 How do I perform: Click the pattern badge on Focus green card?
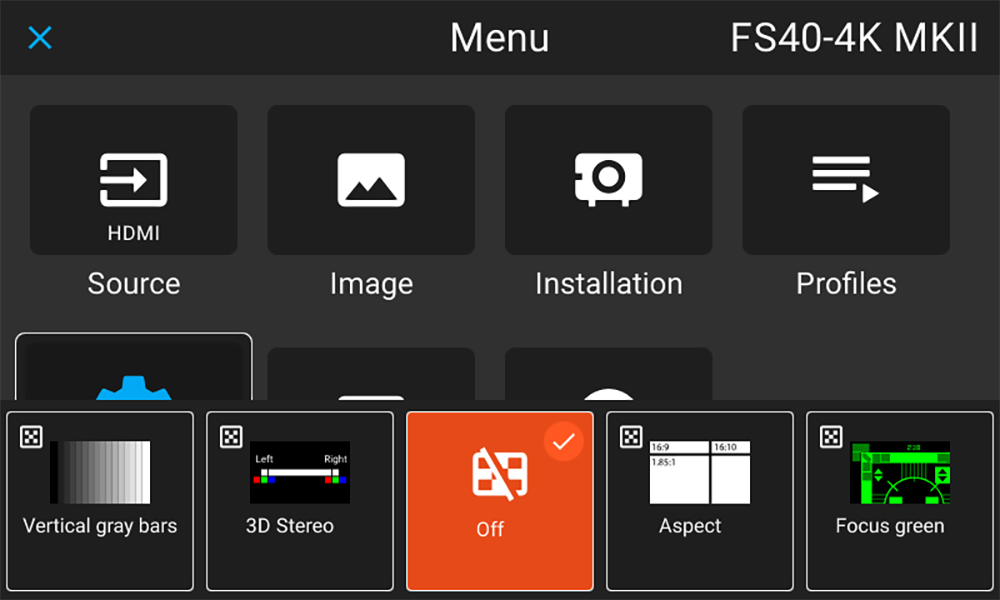point(830,437)
